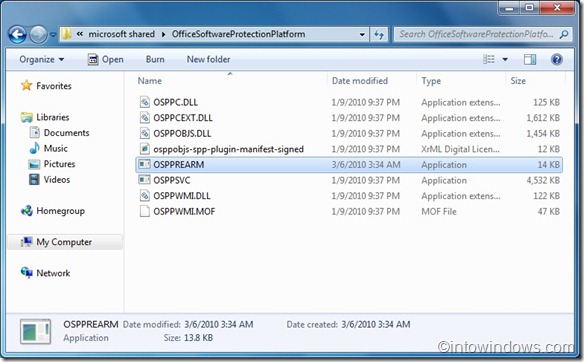584x362 pixels.
Task: Click the Music note icon
Action: tap(34, 148)
